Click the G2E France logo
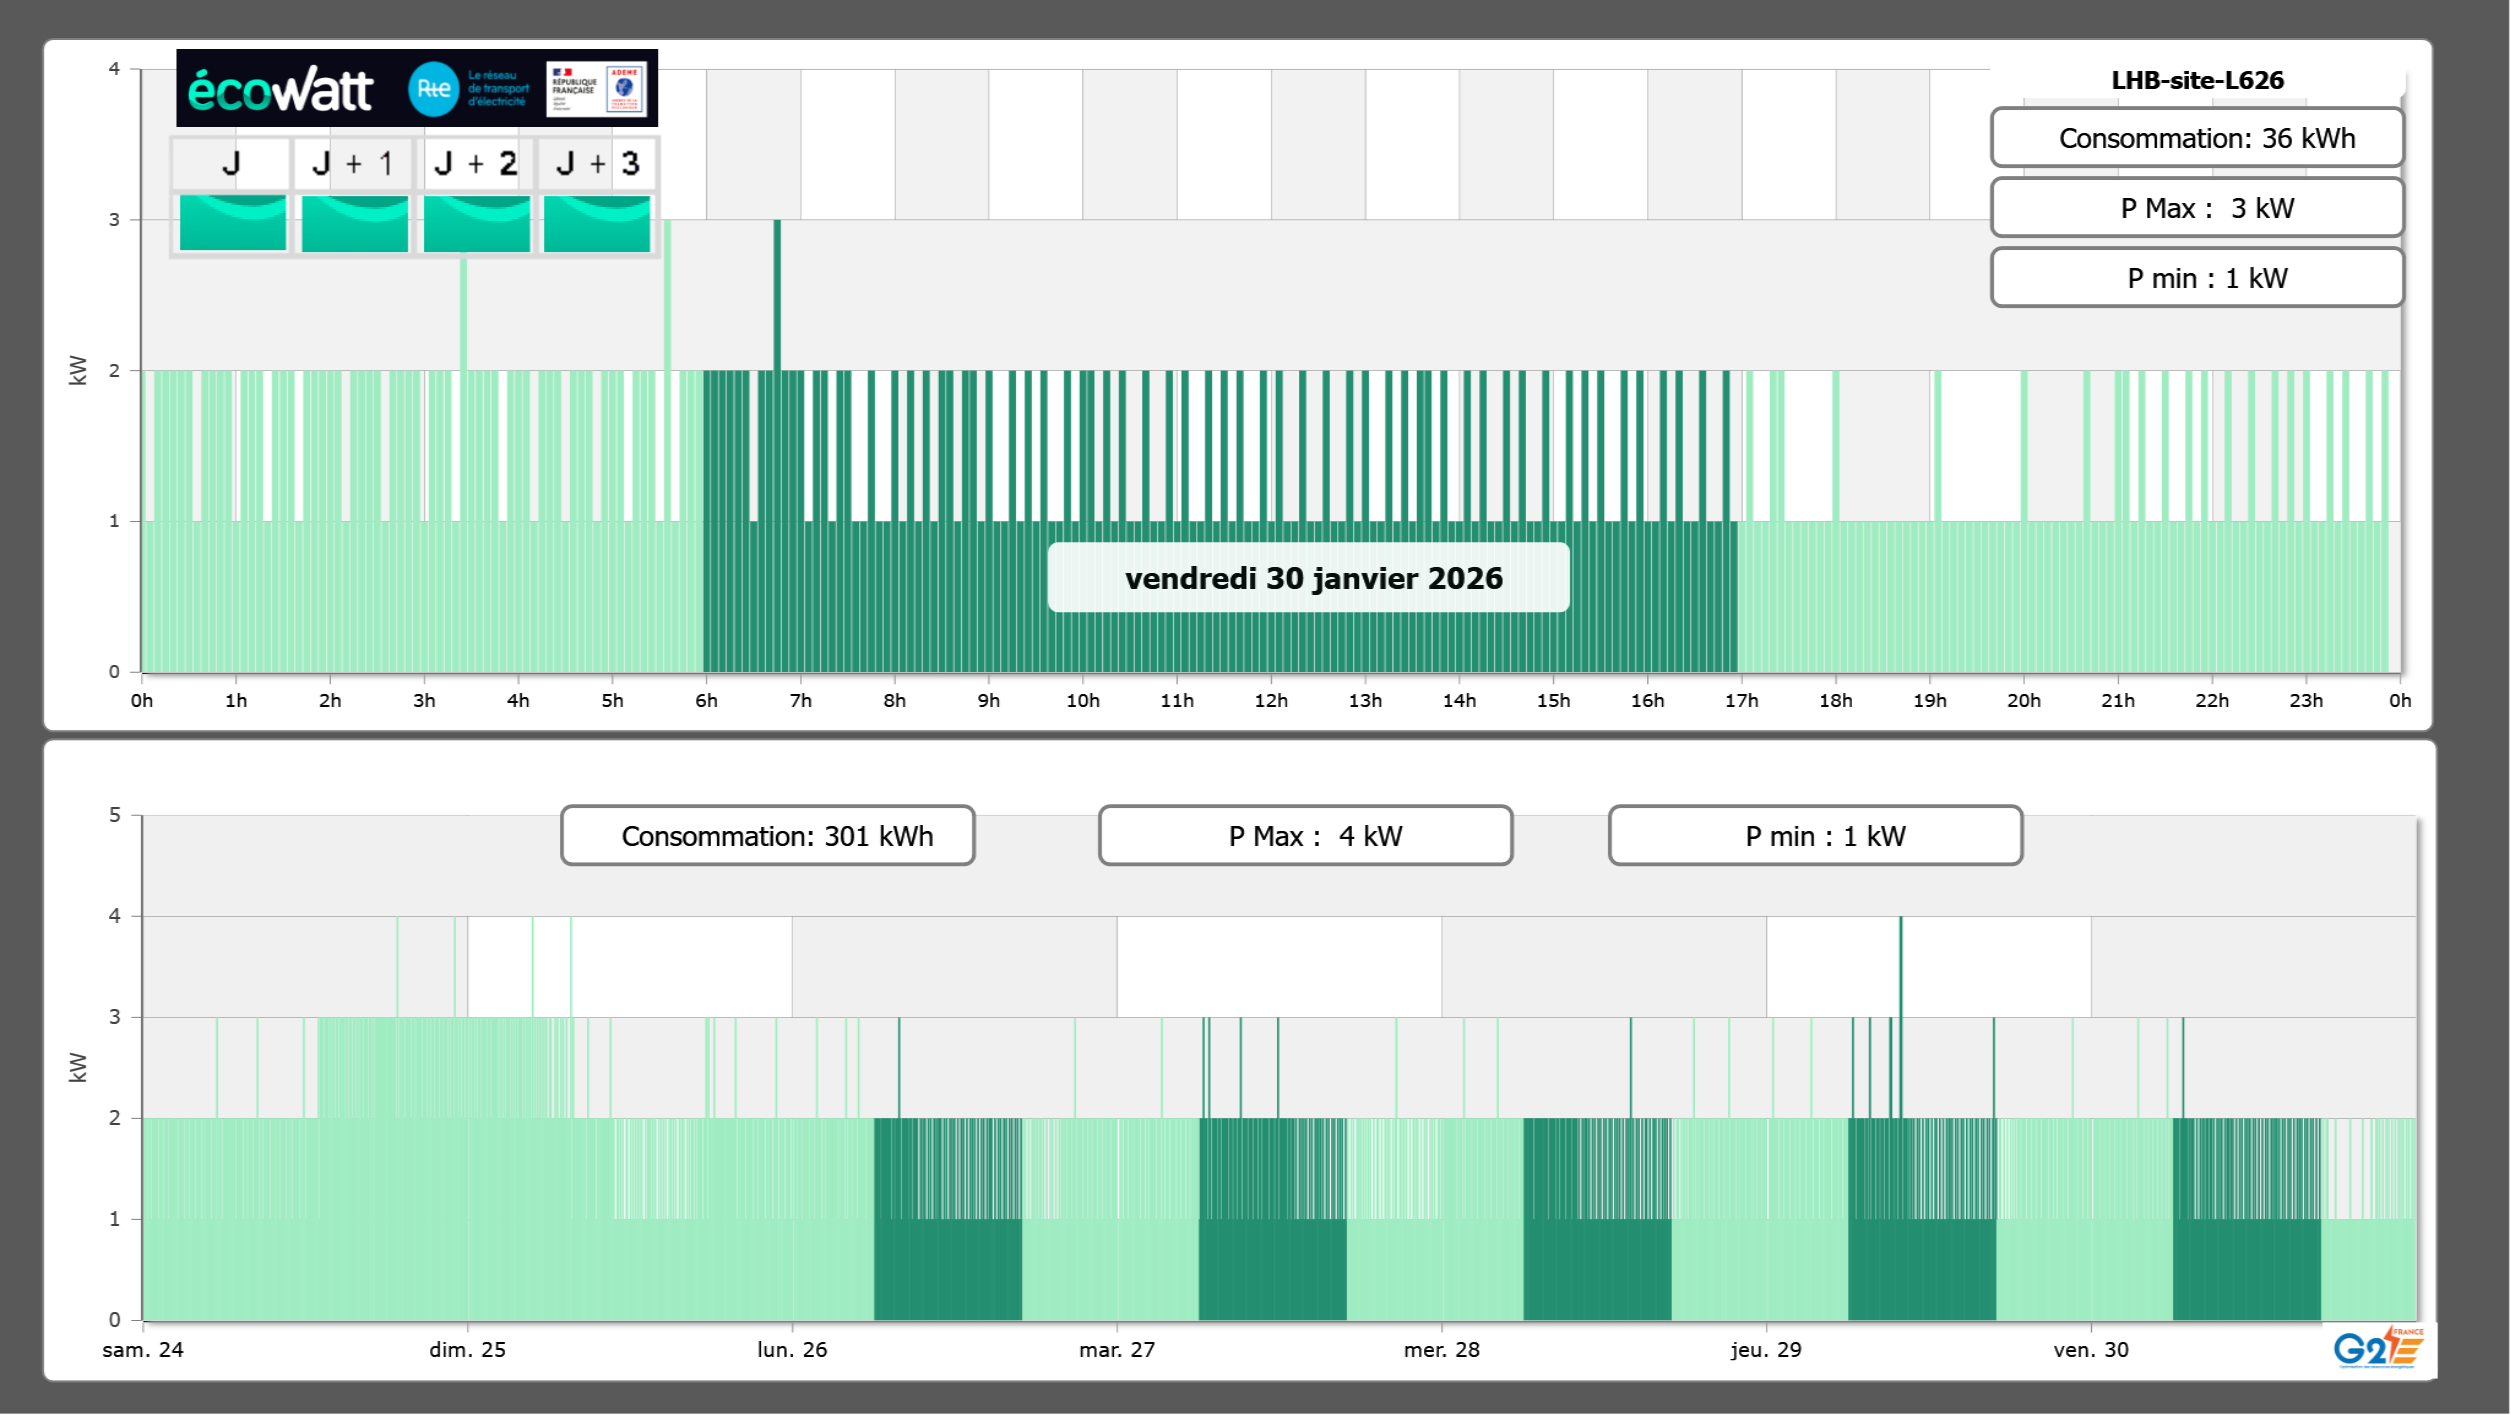The height and width of the screenshot is (1415, 2511). pos(2377,1348)
